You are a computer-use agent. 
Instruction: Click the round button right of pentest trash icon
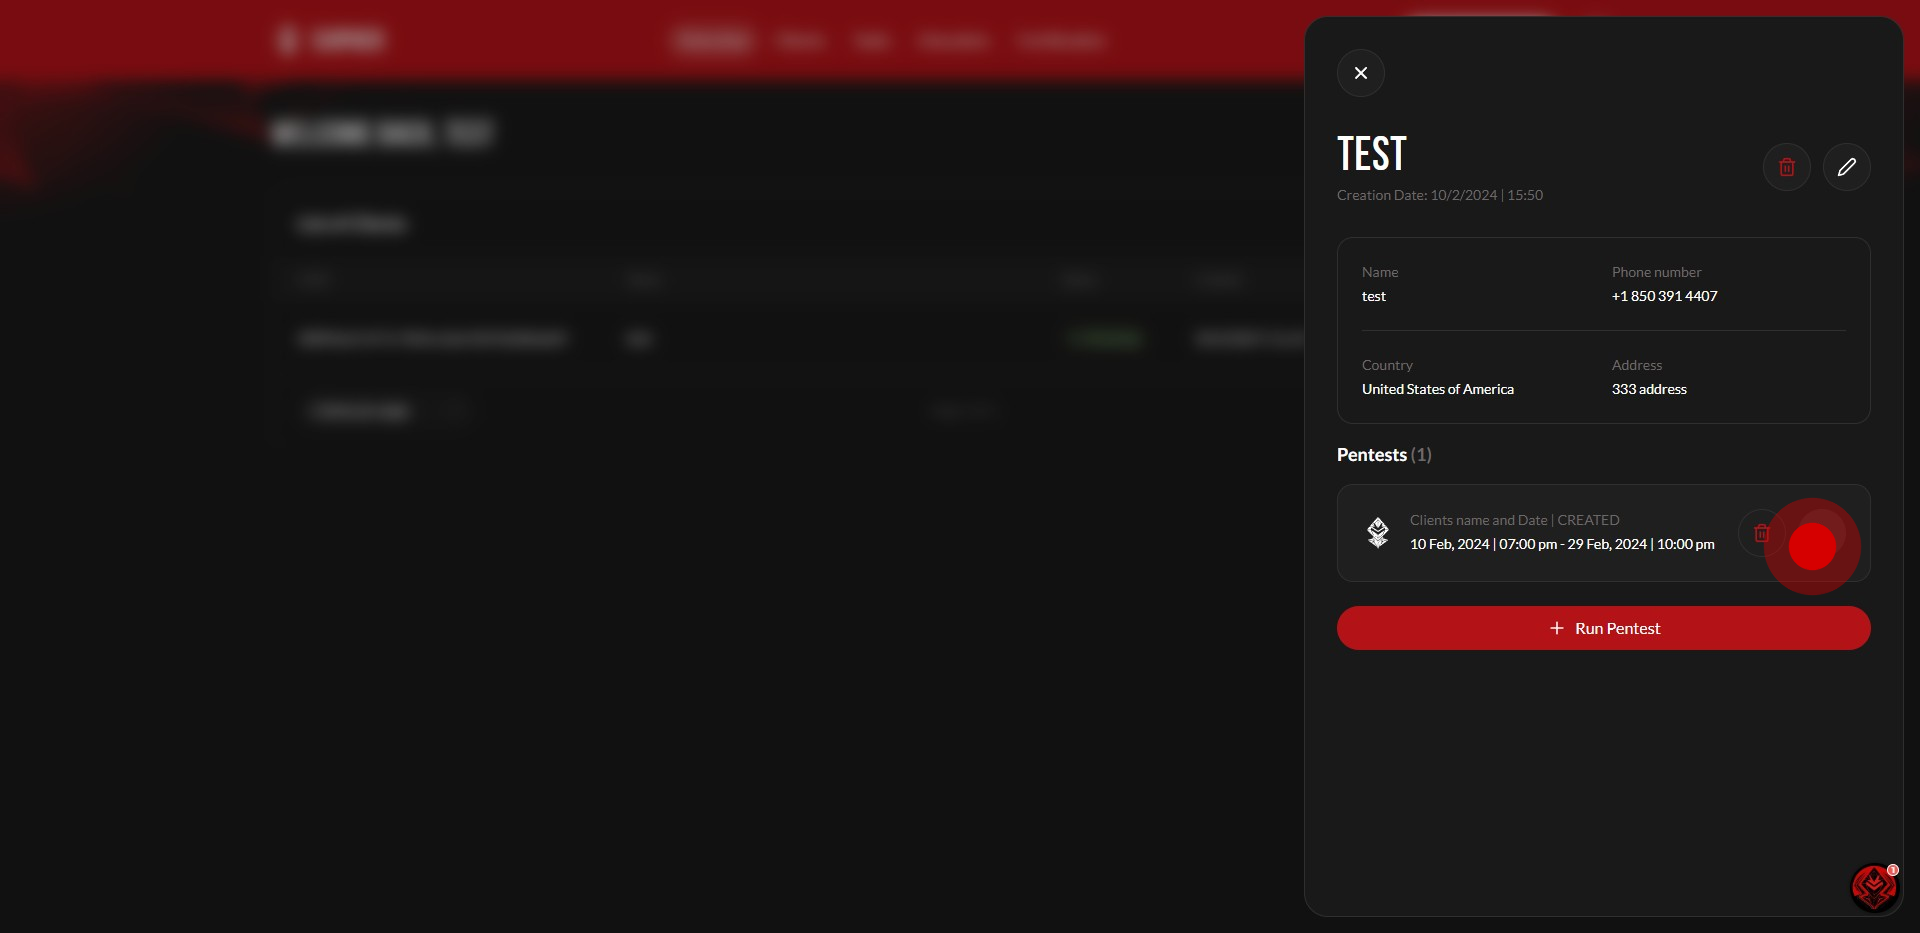[x=1821, y=533]
